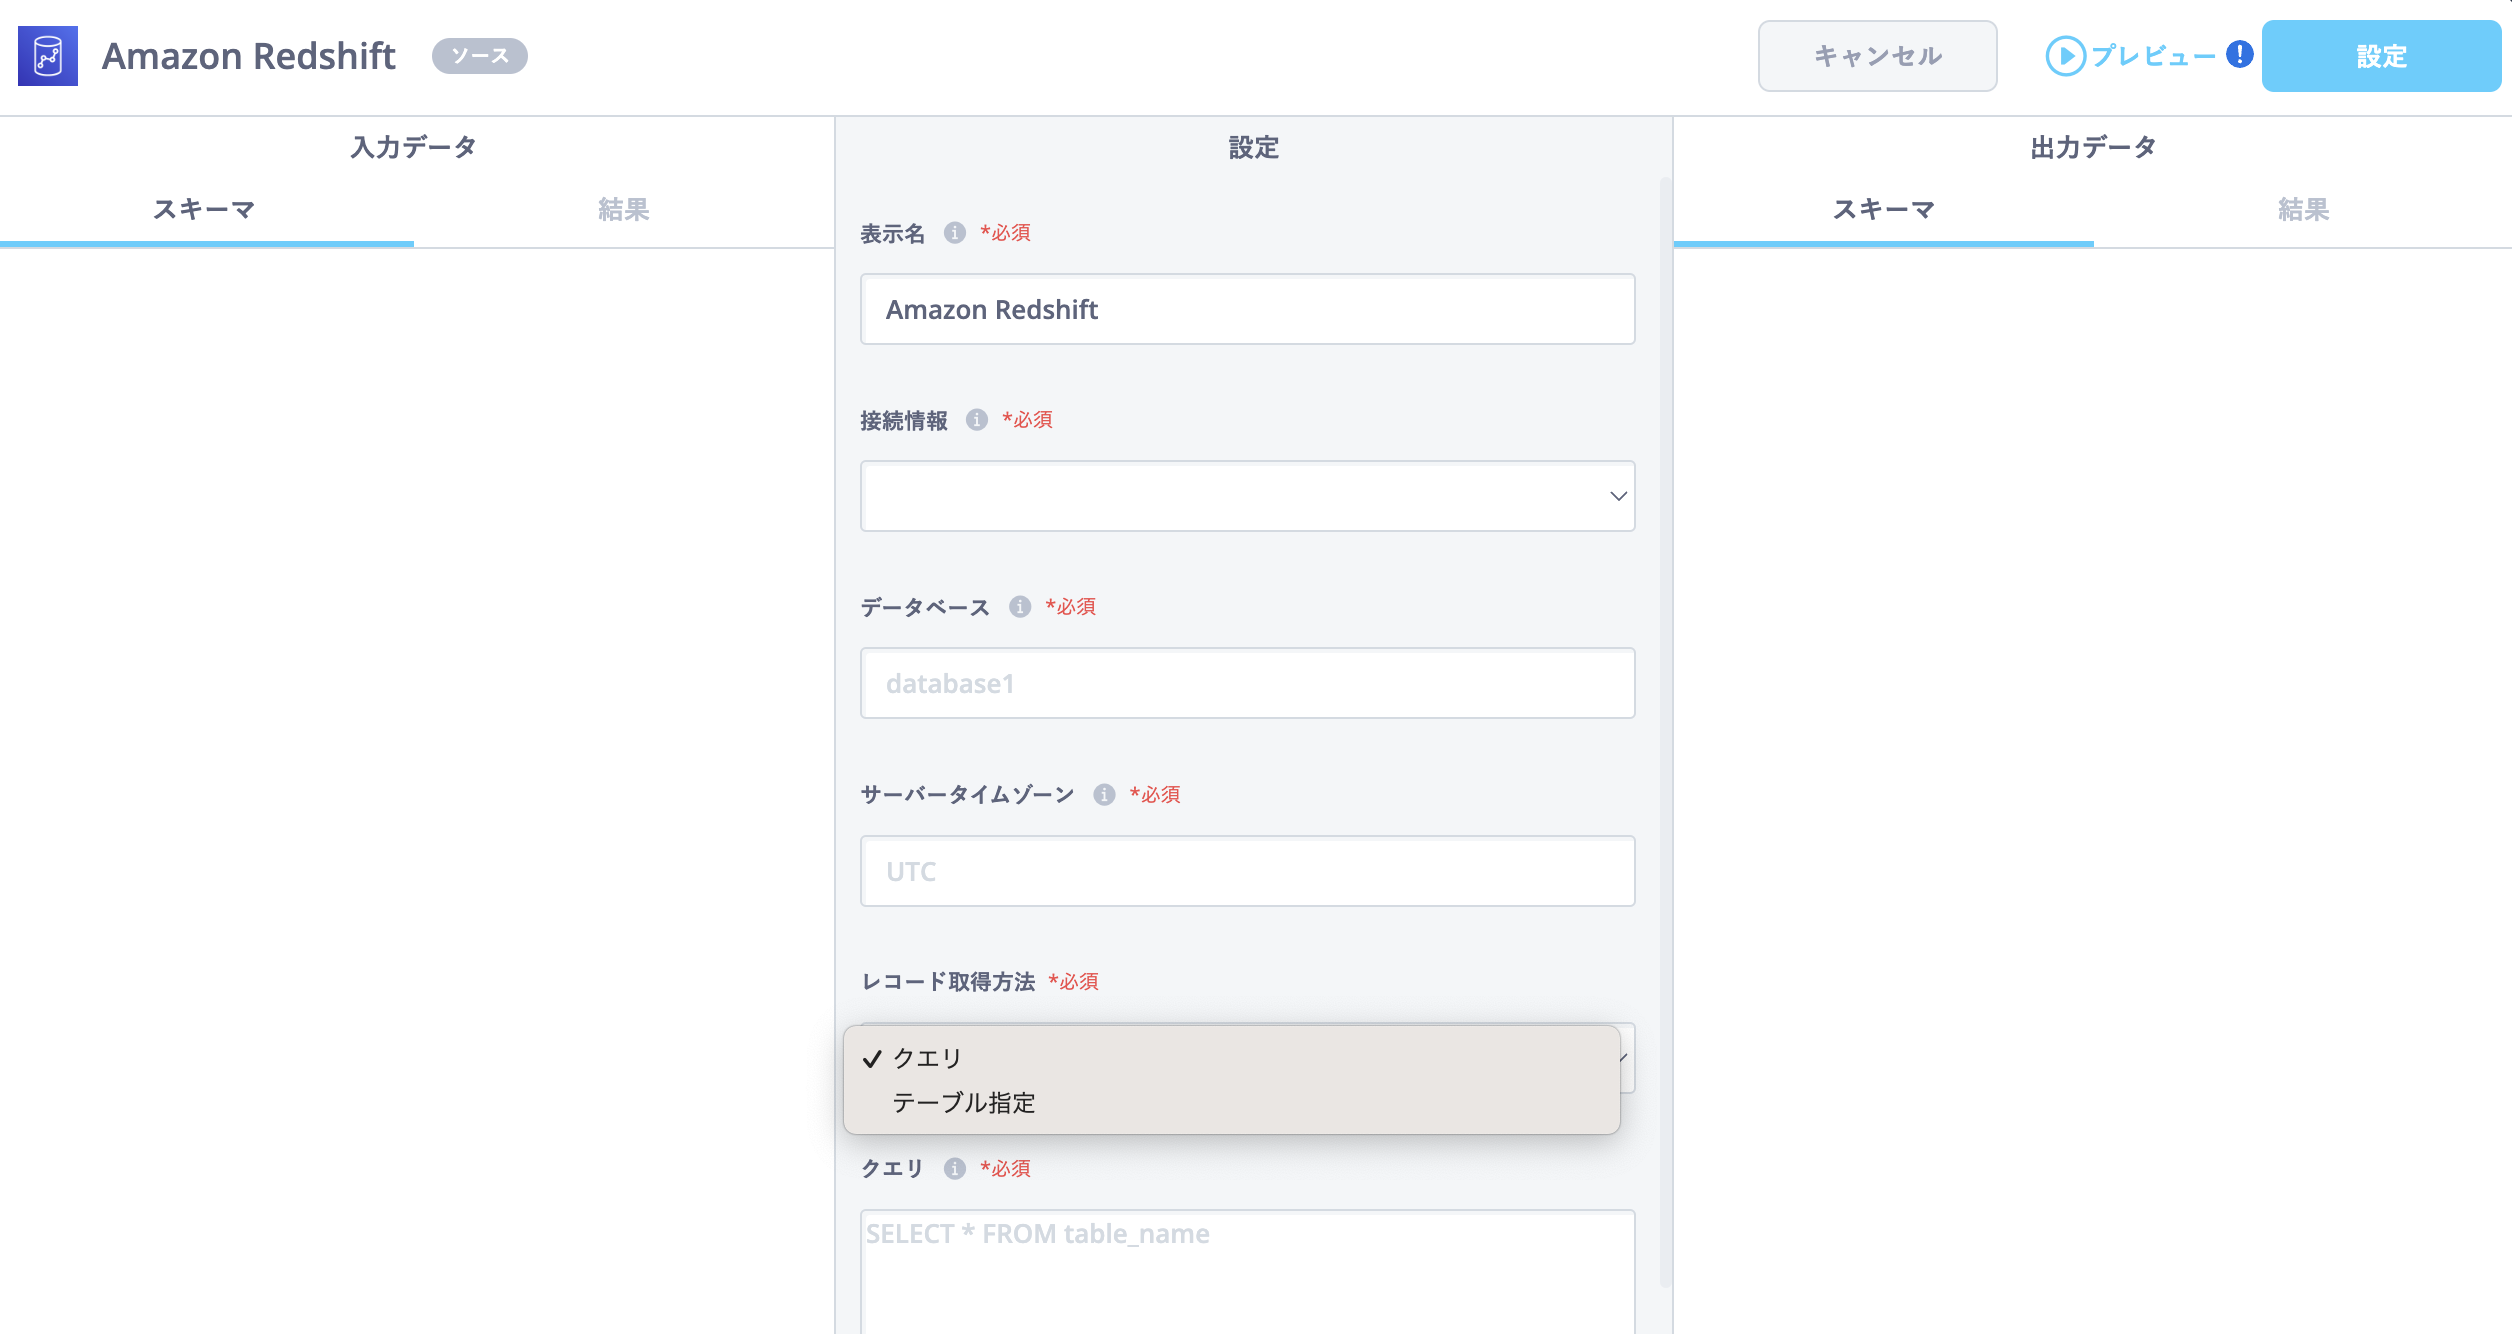Screen dimensions: 2512x1334
Task: Click the info icon next to 接続情報
Action: click(977, 420)
